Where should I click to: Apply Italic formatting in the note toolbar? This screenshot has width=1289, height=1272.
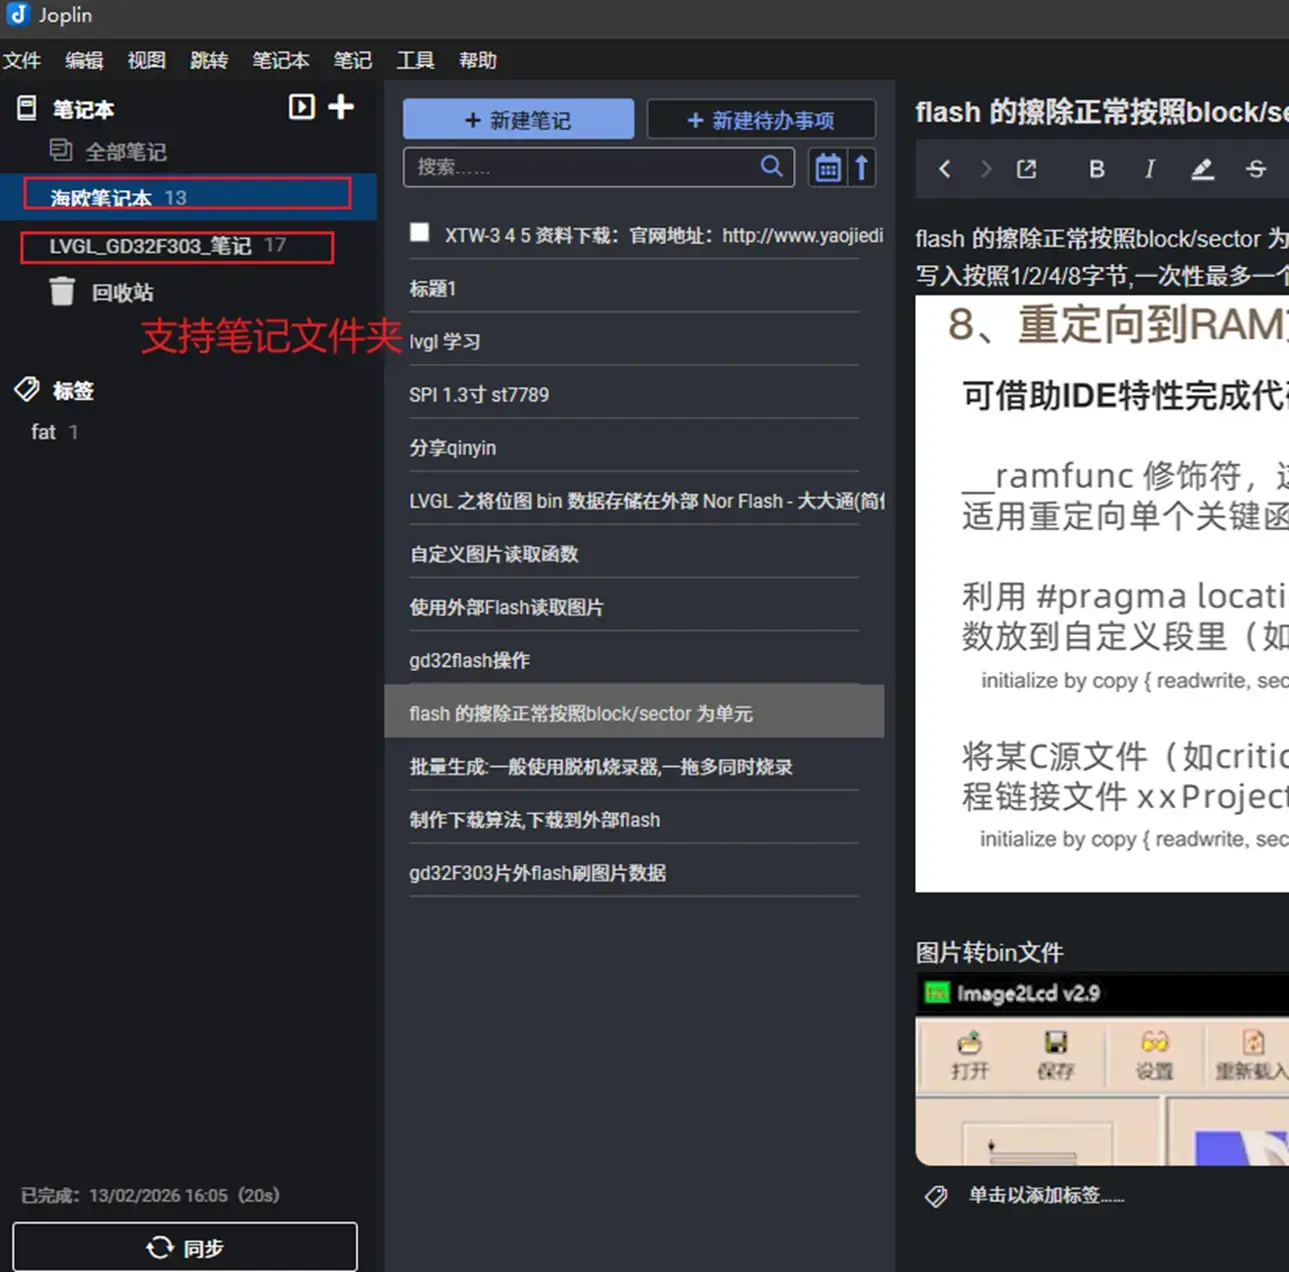1149,168
